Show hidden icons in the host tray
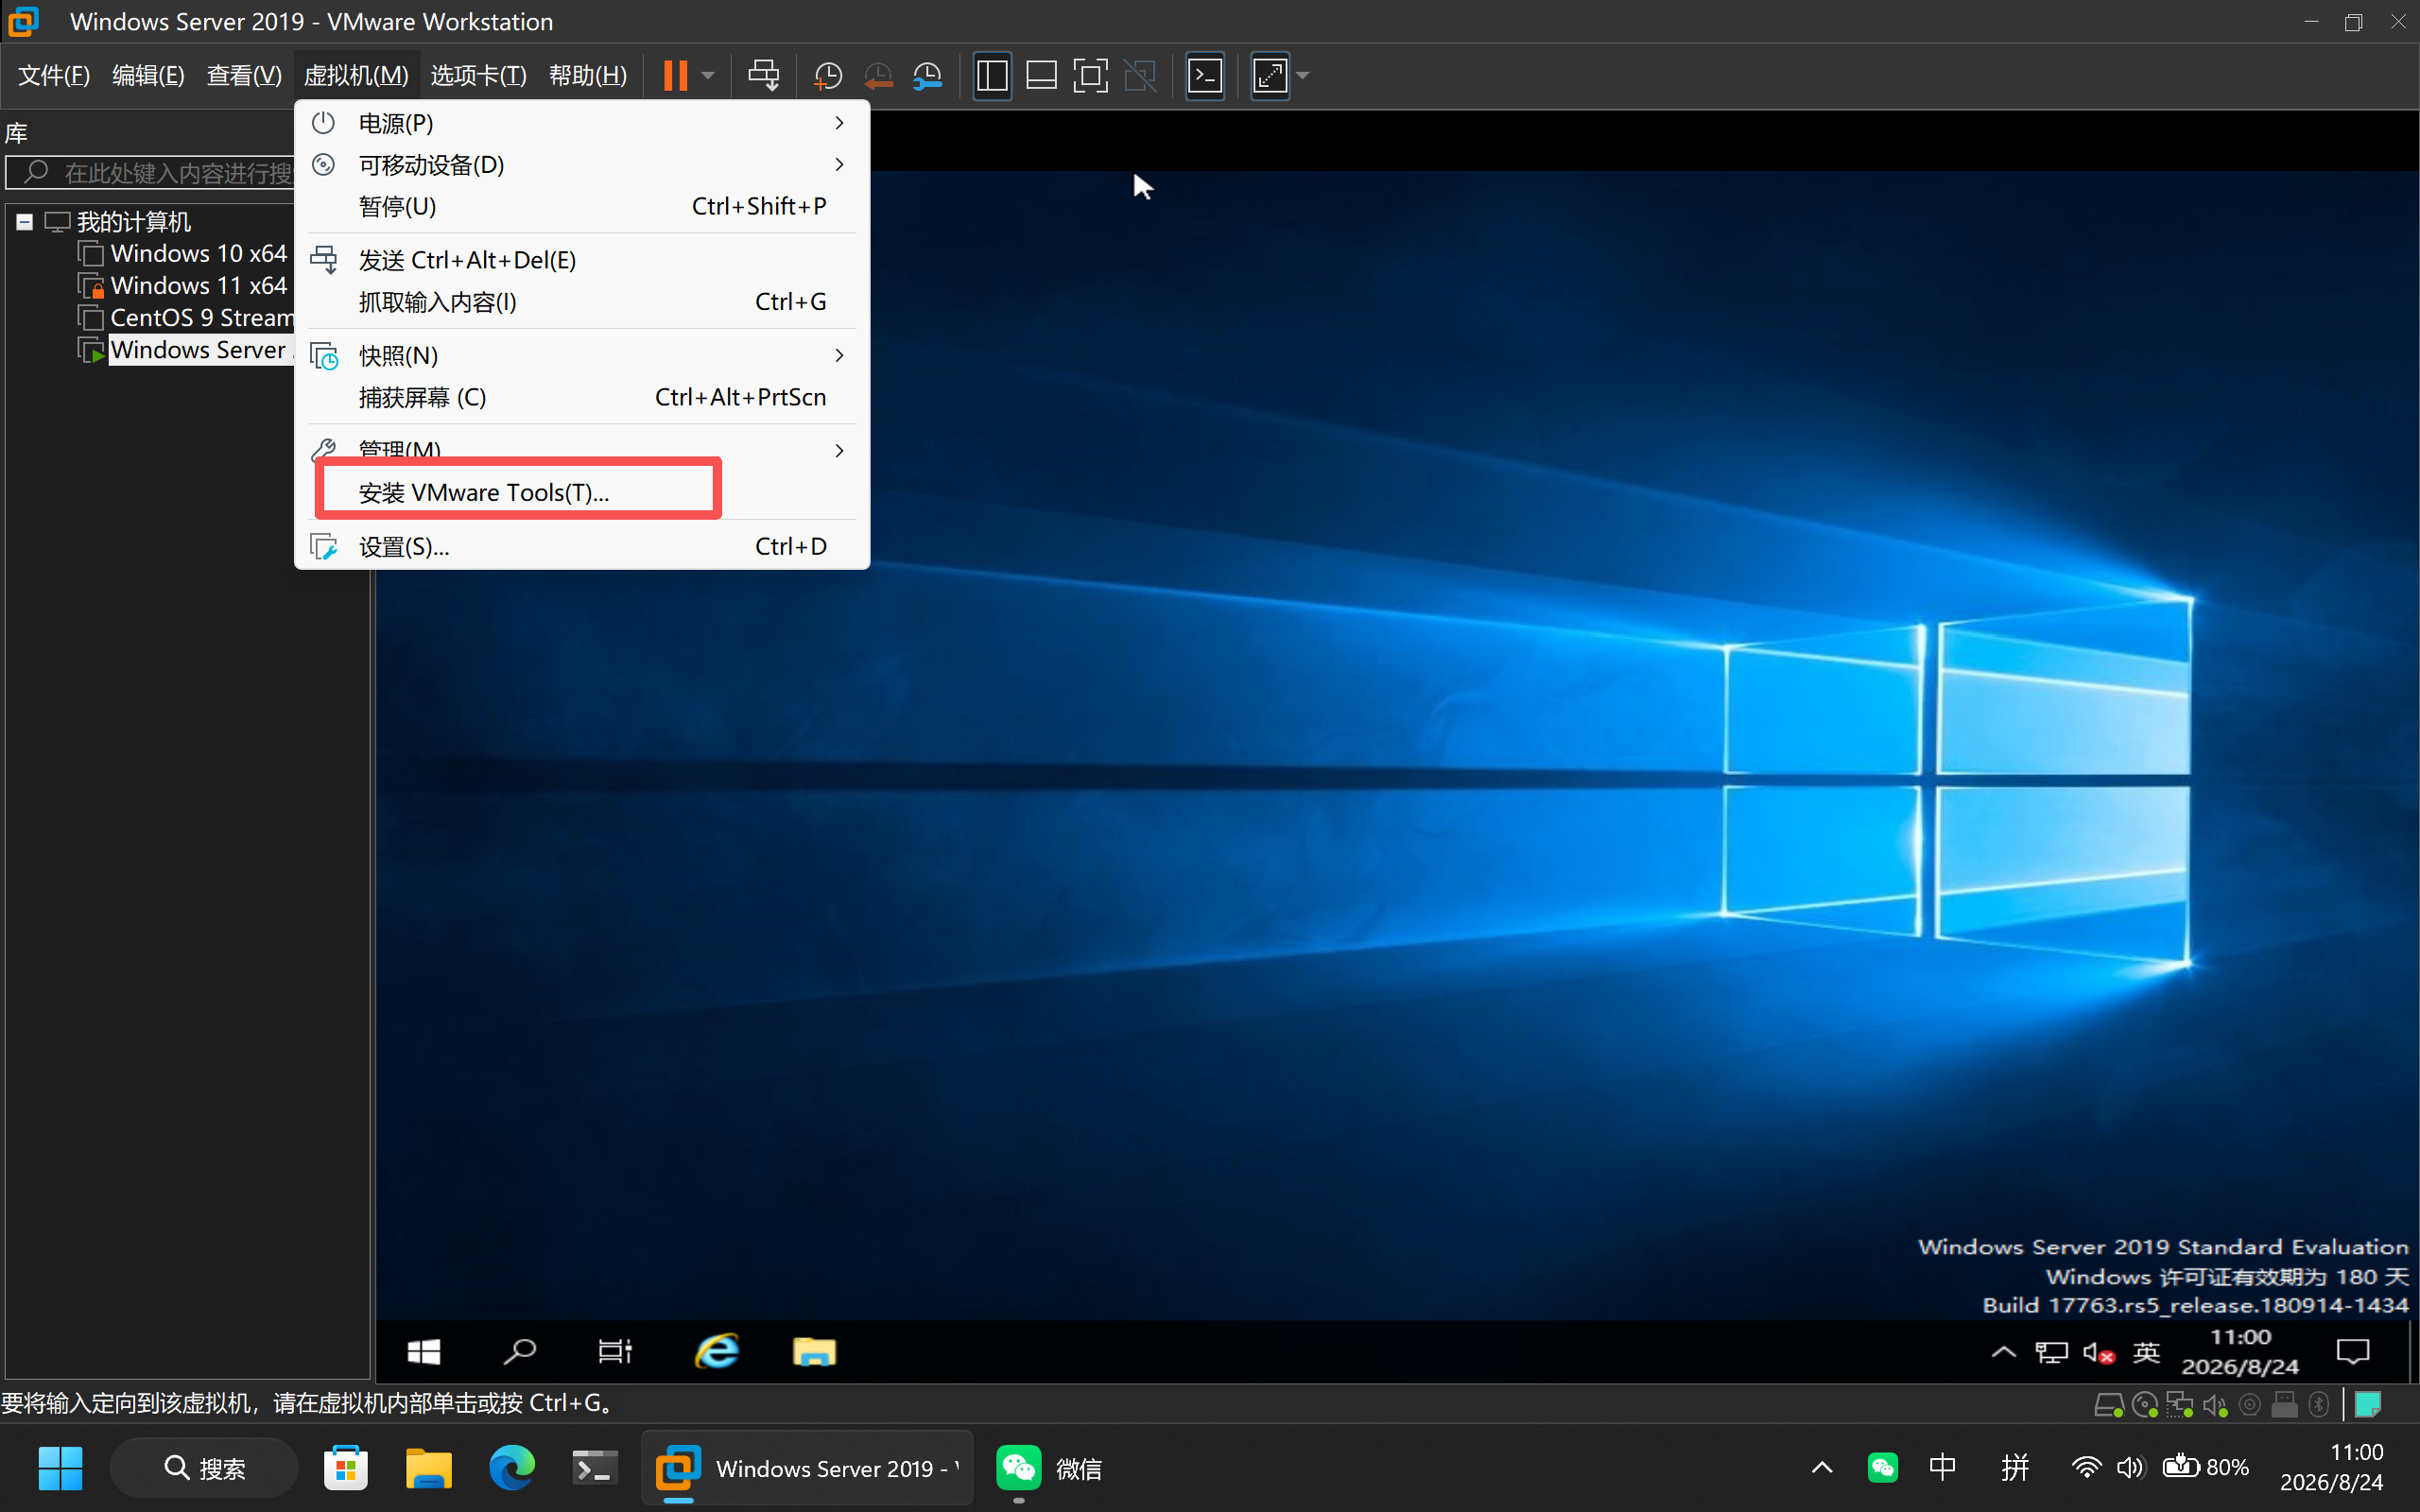 click(1822, 1467)
